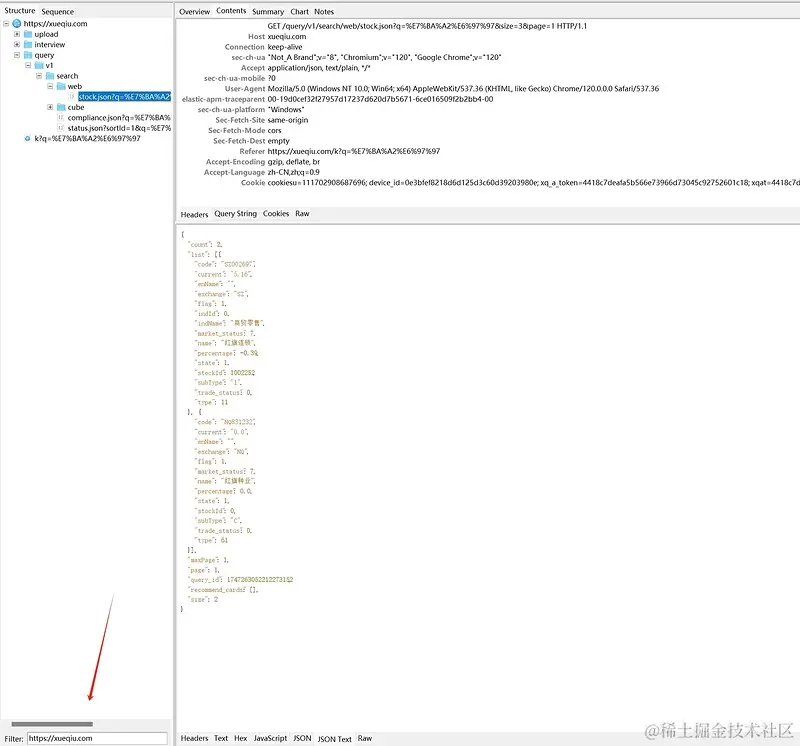
Task: Click the elastic-apm-traceparent header row
Action: pos(338,100)
